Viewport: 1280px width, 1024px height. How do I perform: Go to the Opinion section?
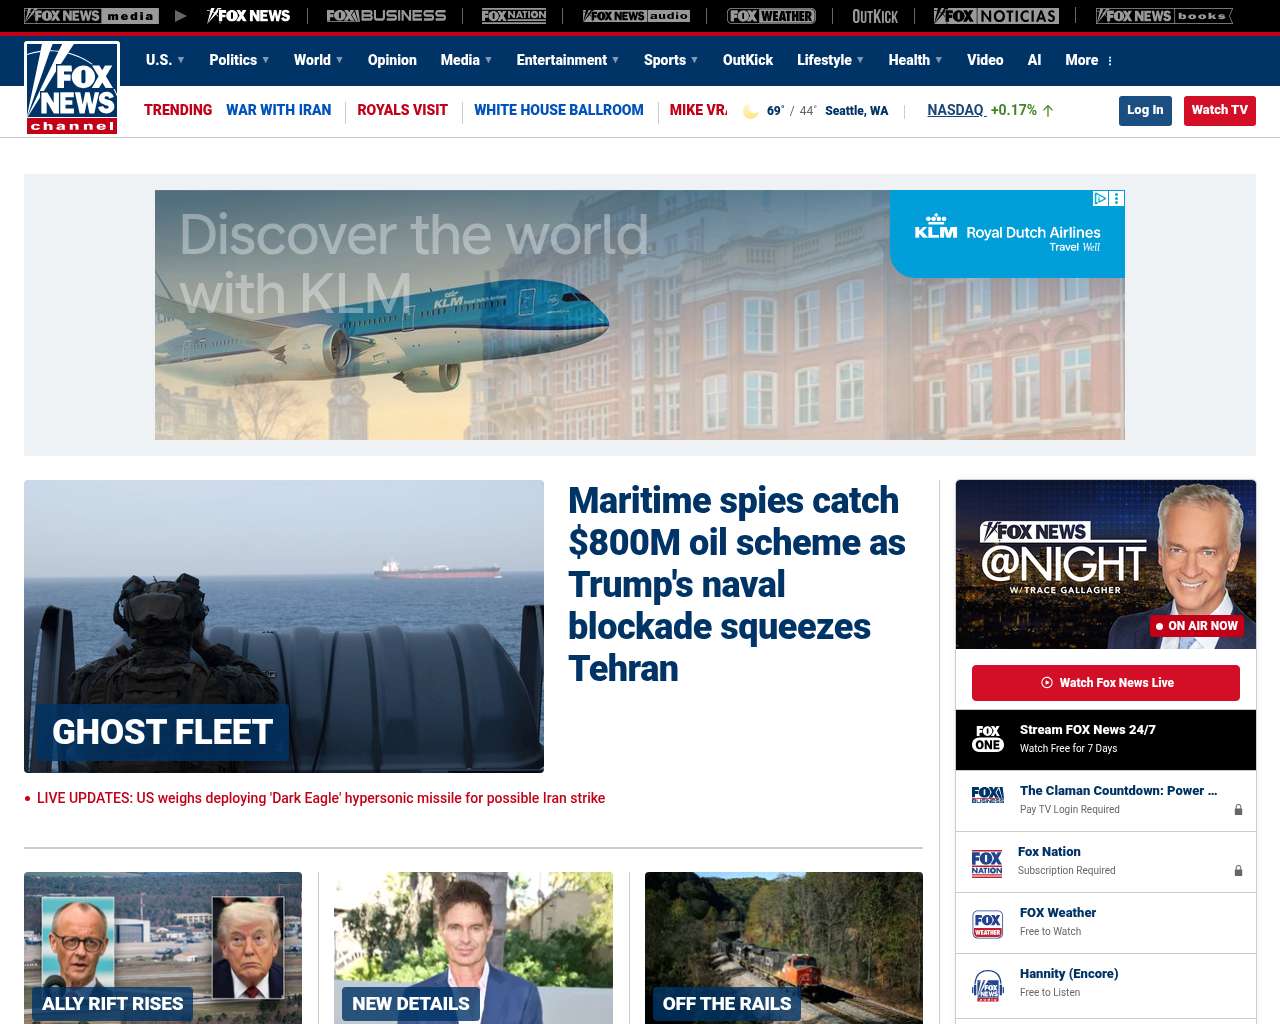pyautogui.click(x=392, y=60)
